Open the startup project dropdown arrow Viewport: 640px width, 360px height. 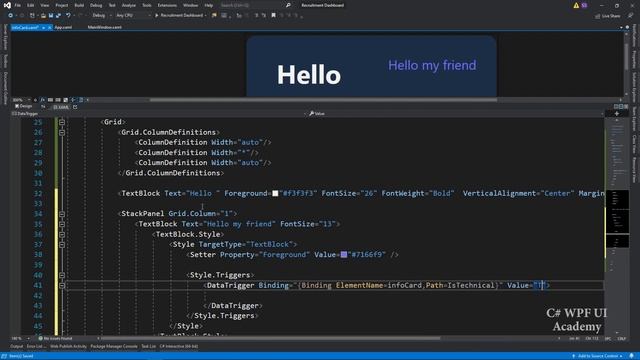[x=205, y=16]
